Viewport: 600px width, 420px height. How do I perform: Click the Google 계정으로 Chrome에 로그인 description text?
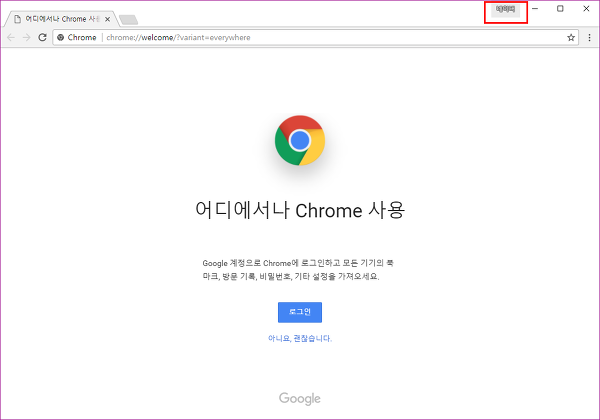(x=298, y=270)
